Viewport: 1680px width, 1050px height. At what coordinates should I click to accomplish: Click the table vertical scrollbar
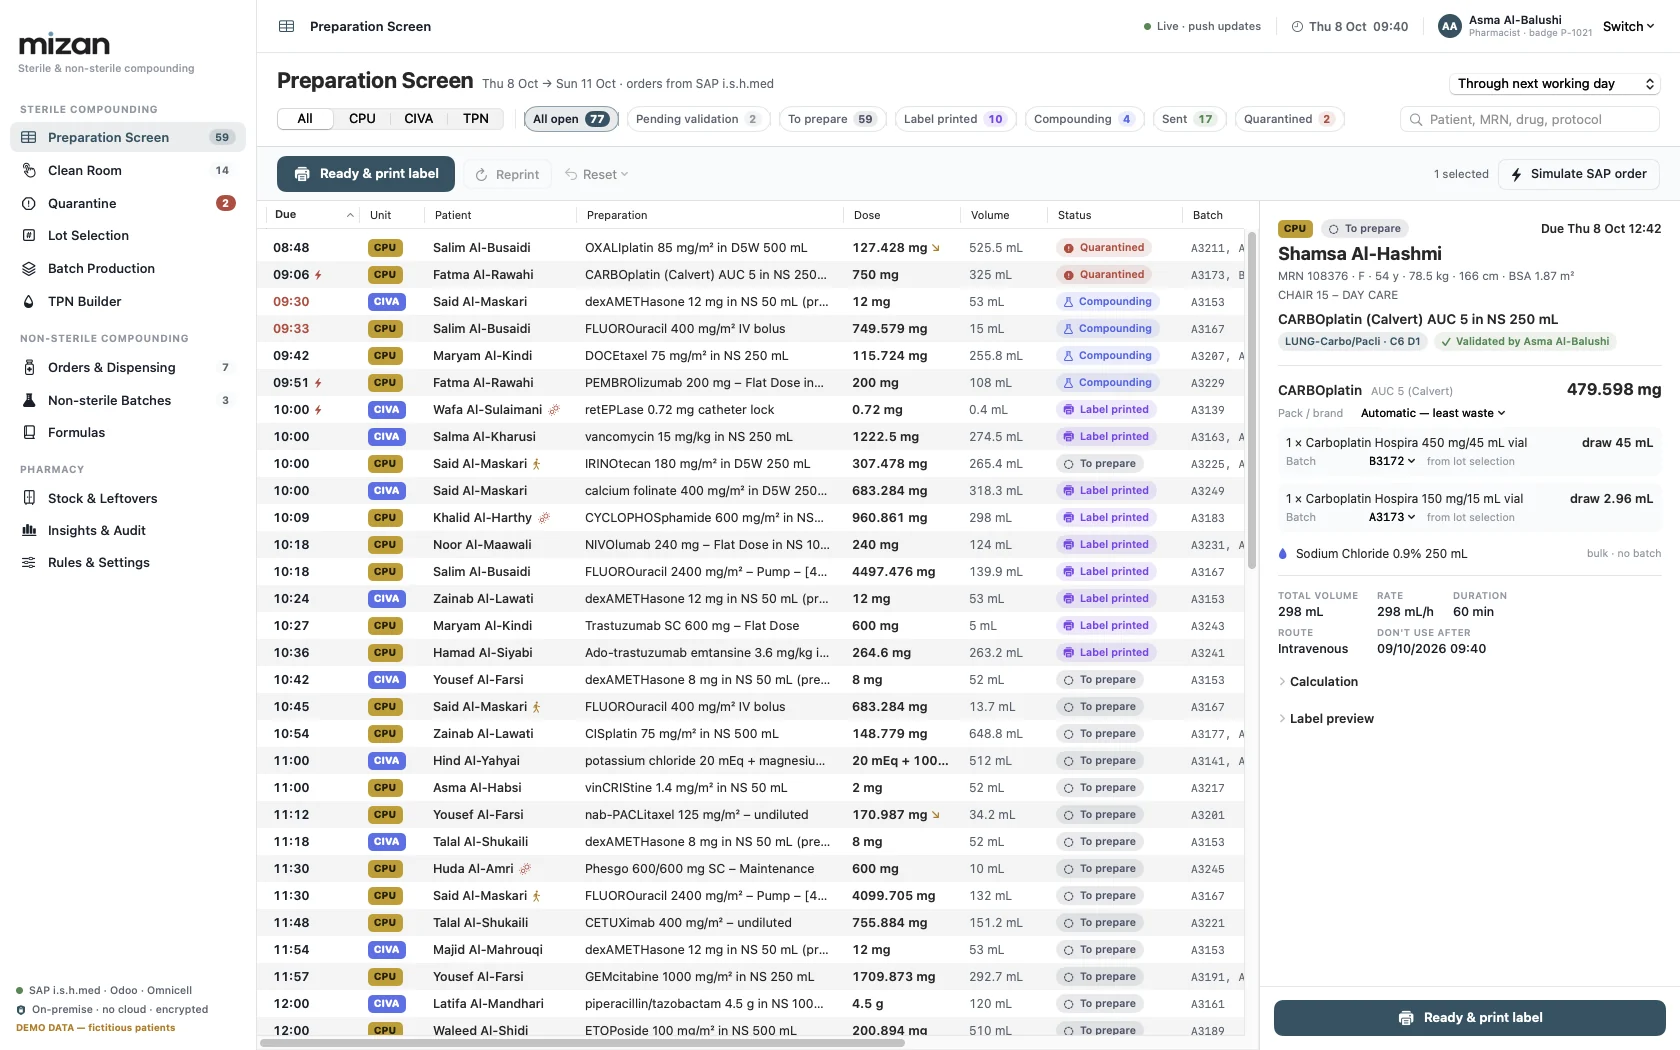point(1251,400)
